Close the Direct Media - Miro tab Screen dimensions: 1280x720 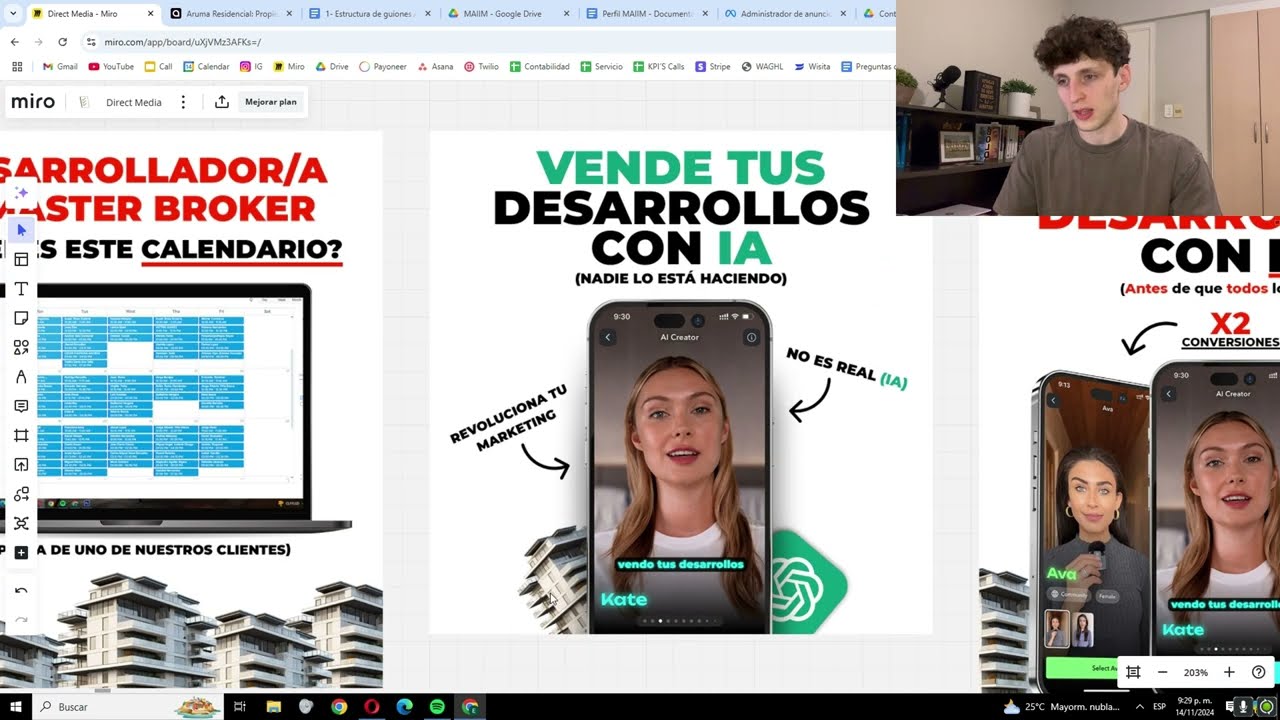point(150,14)
